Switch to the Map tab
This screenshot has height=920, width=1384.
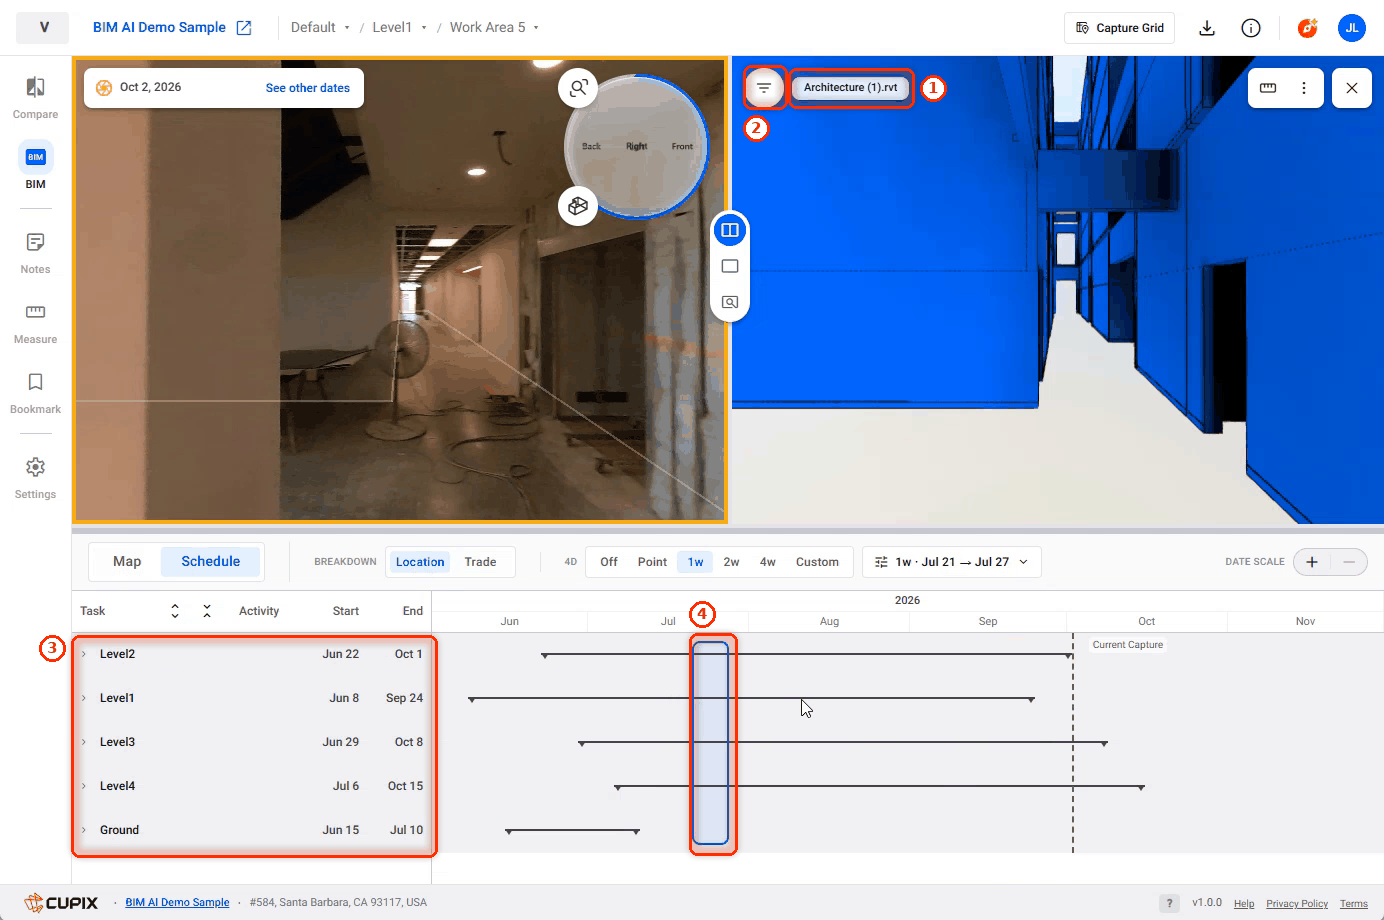[x=127, y=561]
